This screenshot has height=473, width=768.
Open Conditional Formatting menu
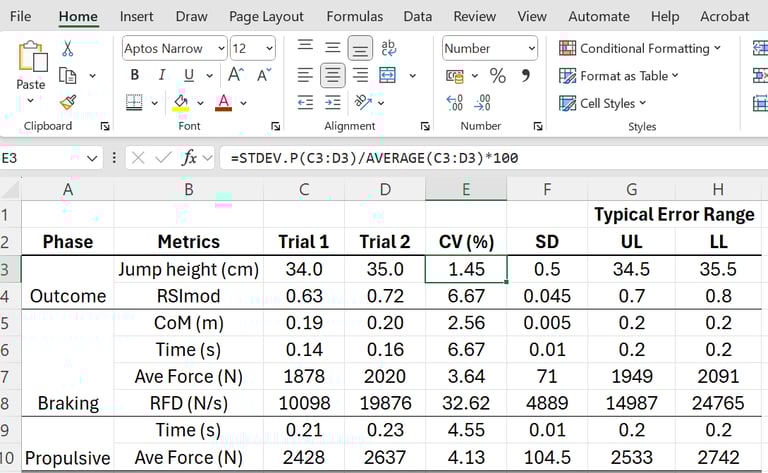tap(640, 48)
